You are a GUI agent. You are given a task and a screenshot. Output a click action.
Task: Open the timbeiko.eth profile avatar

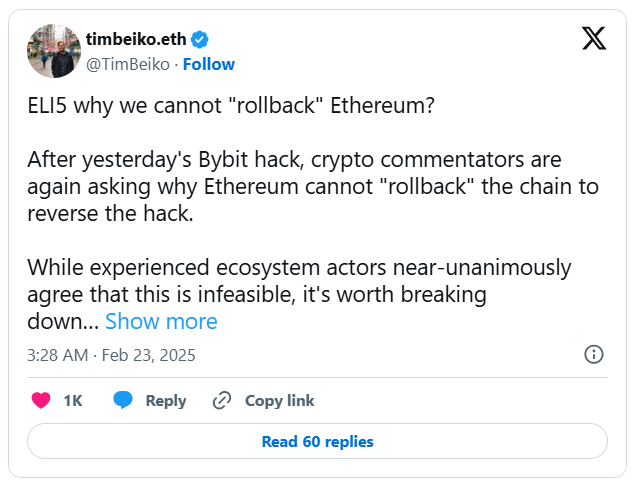click(x=53, y=51)
